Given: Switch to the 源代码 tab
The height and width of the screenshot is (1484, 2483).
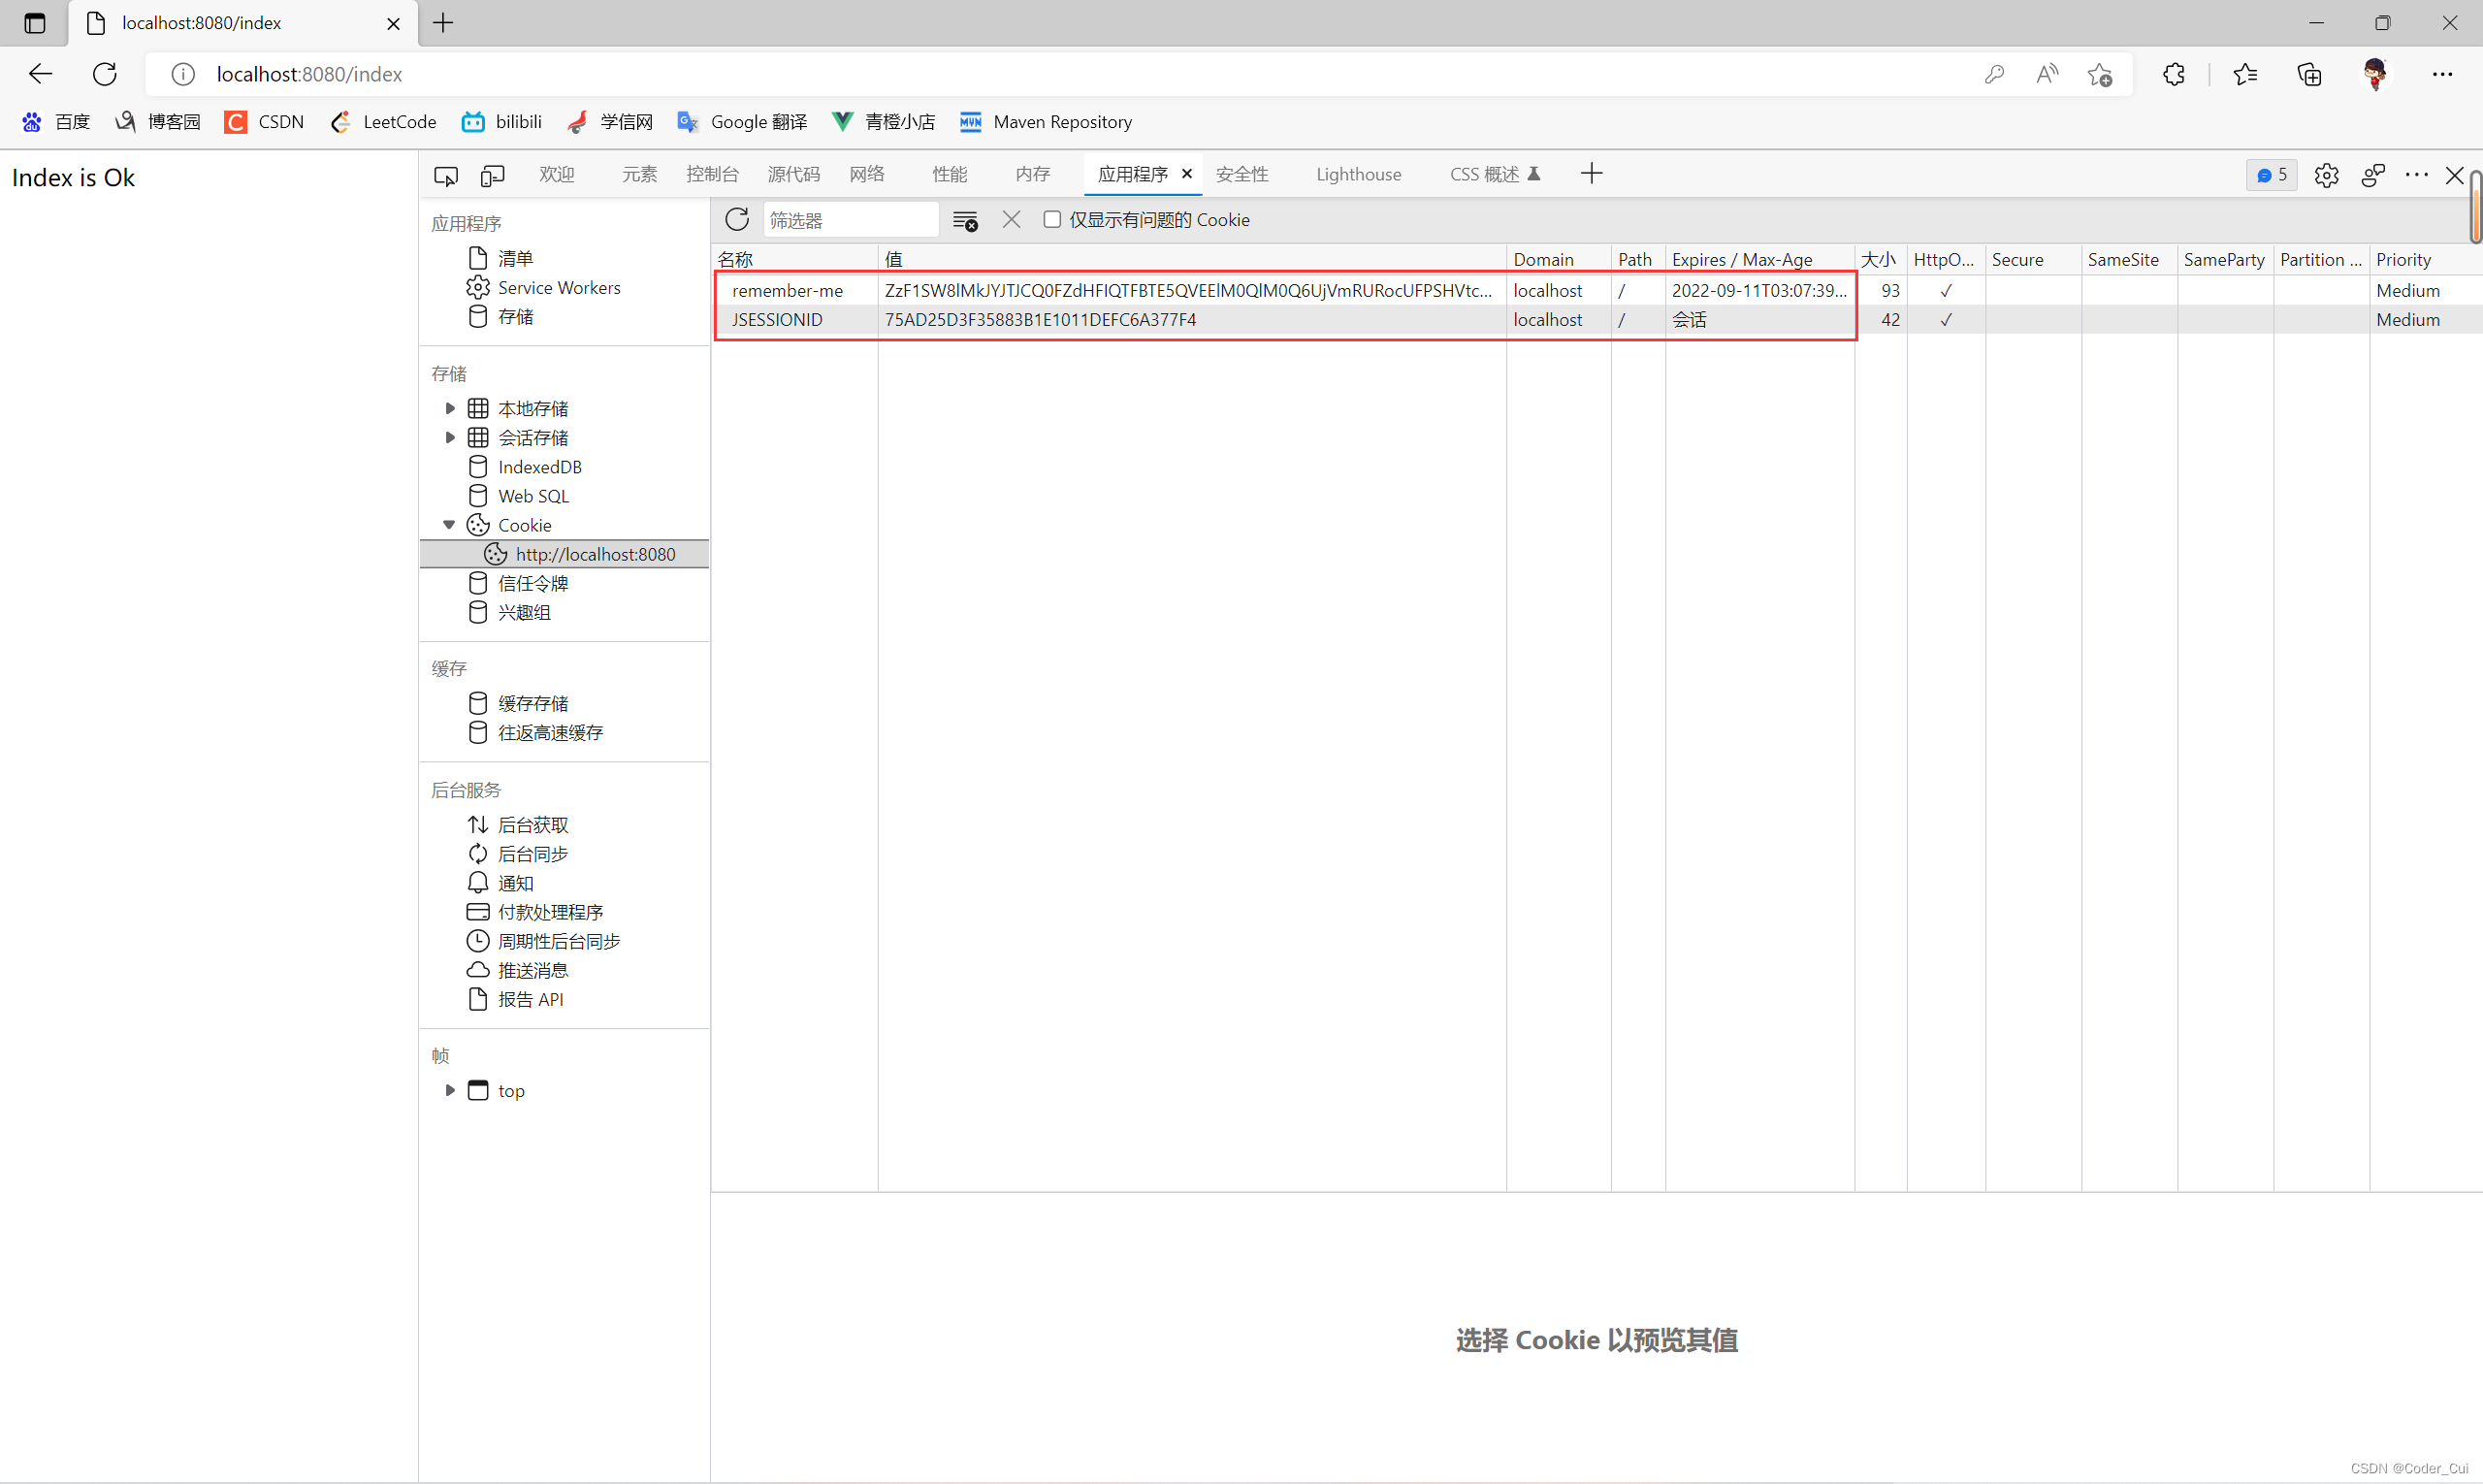Looking at the screenshot, I should coord(794,174).
